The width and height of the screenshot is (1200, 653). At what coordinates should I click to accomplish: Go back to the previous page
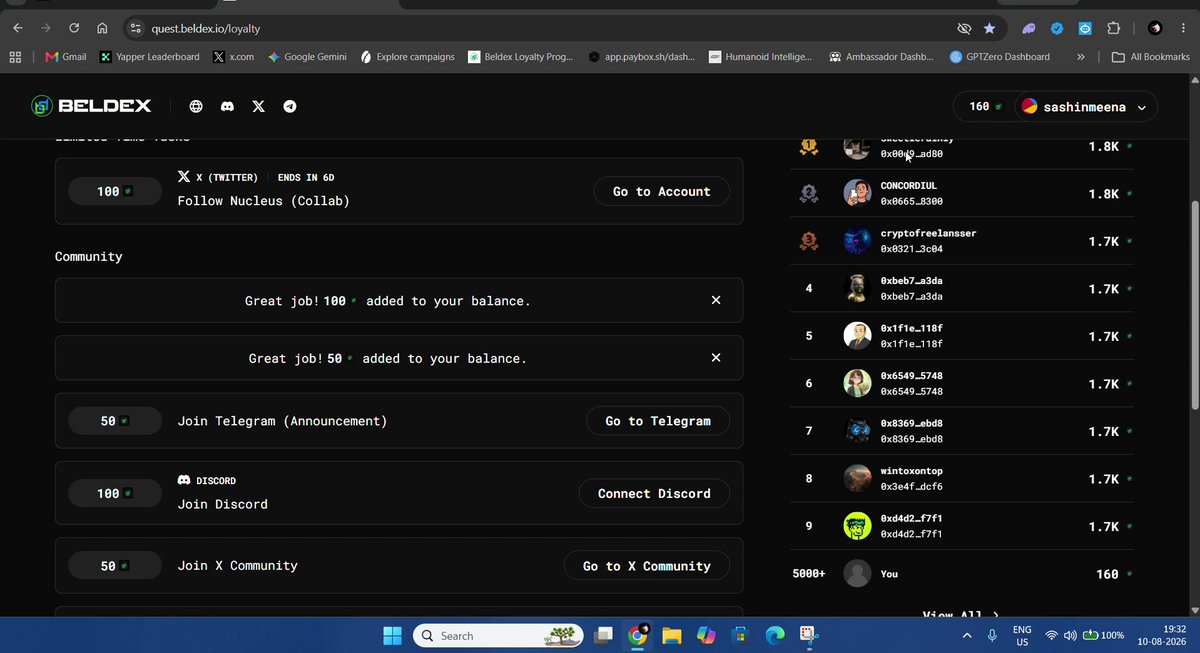(x=18, y=28)
